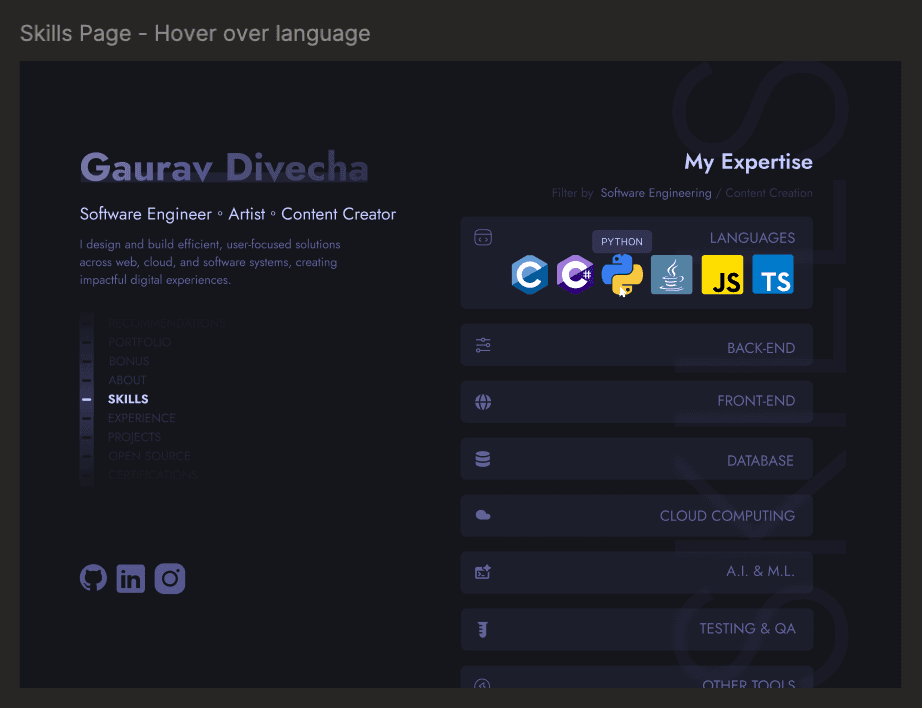Click the Languages code window icon

483,238
